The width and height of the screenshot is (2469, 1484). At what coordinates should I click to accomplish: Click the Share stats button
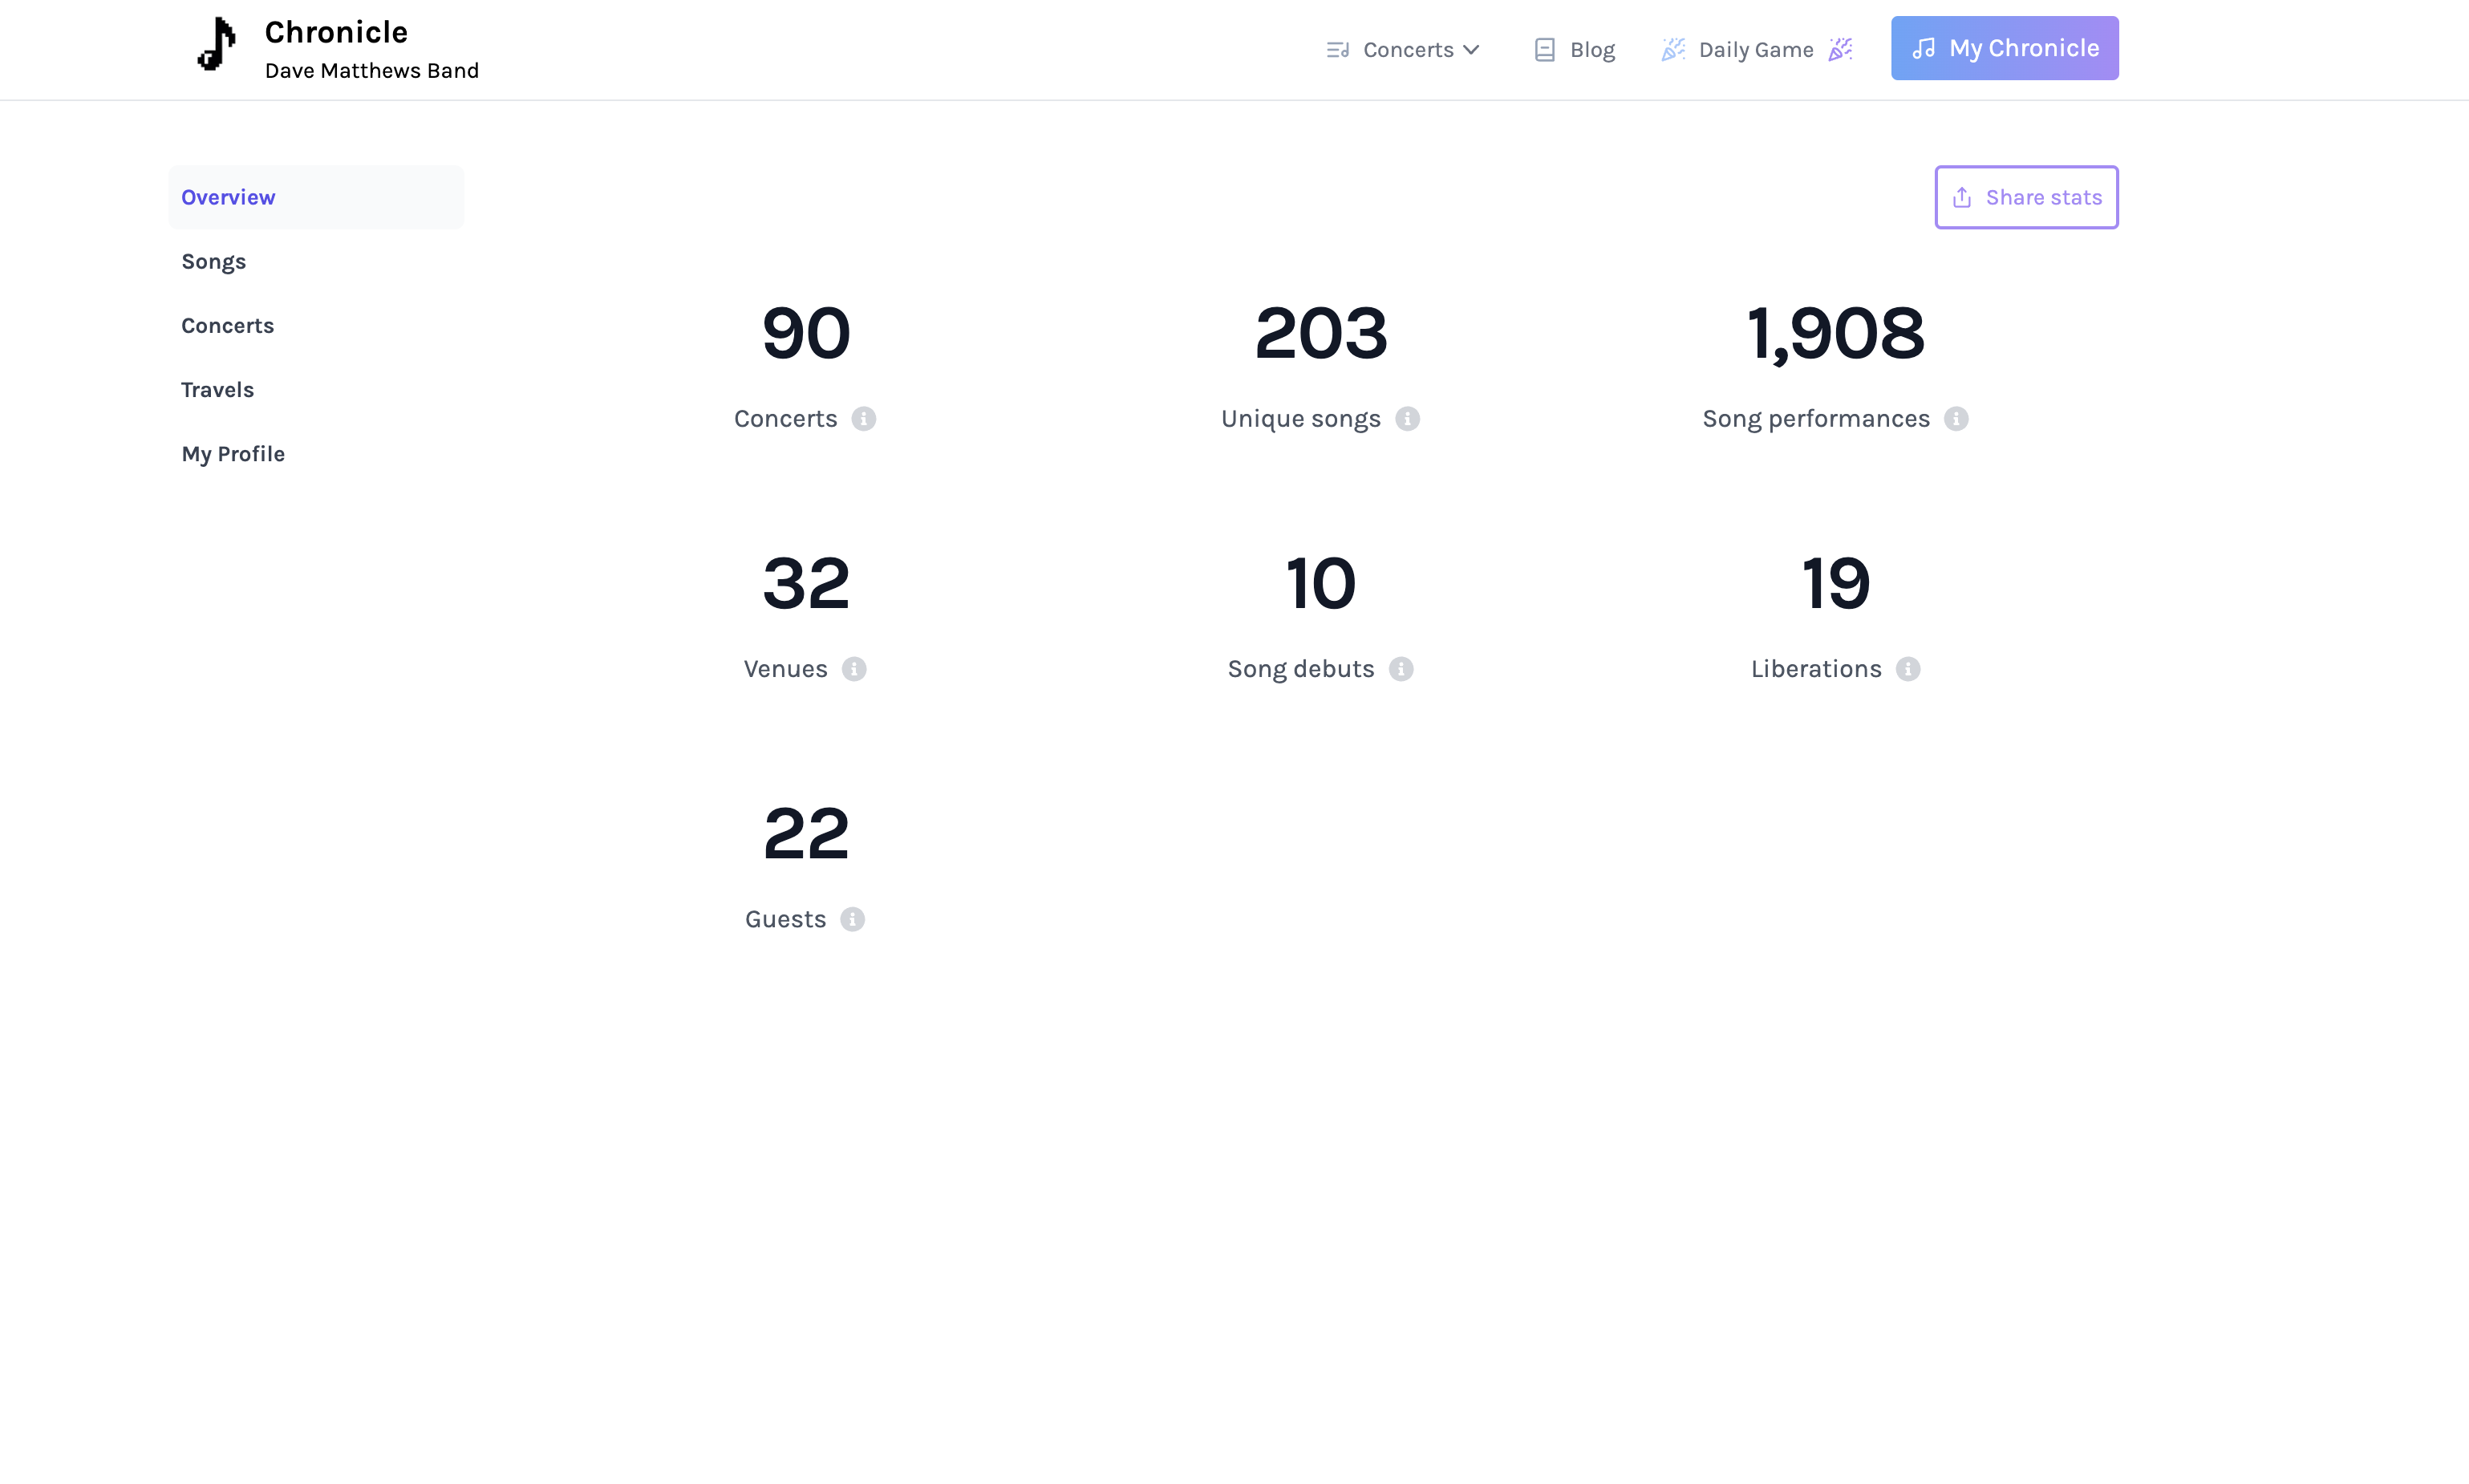click(2025, 197)
